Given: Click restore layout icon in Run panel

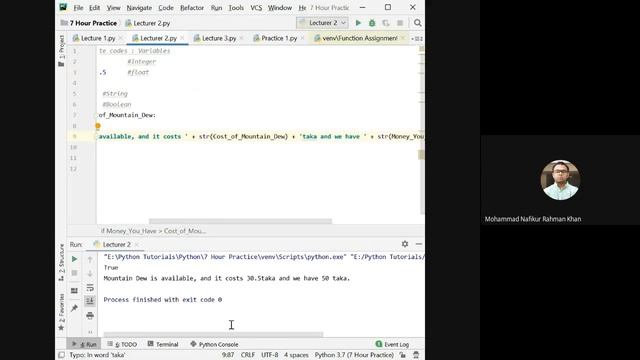Looking at the screenshot, I should [x=74, y=291].
